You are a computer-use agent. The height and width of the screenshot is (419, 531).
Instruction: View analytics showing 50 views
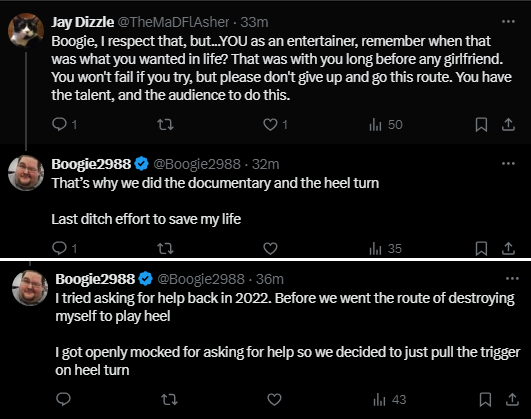point(385,124)
